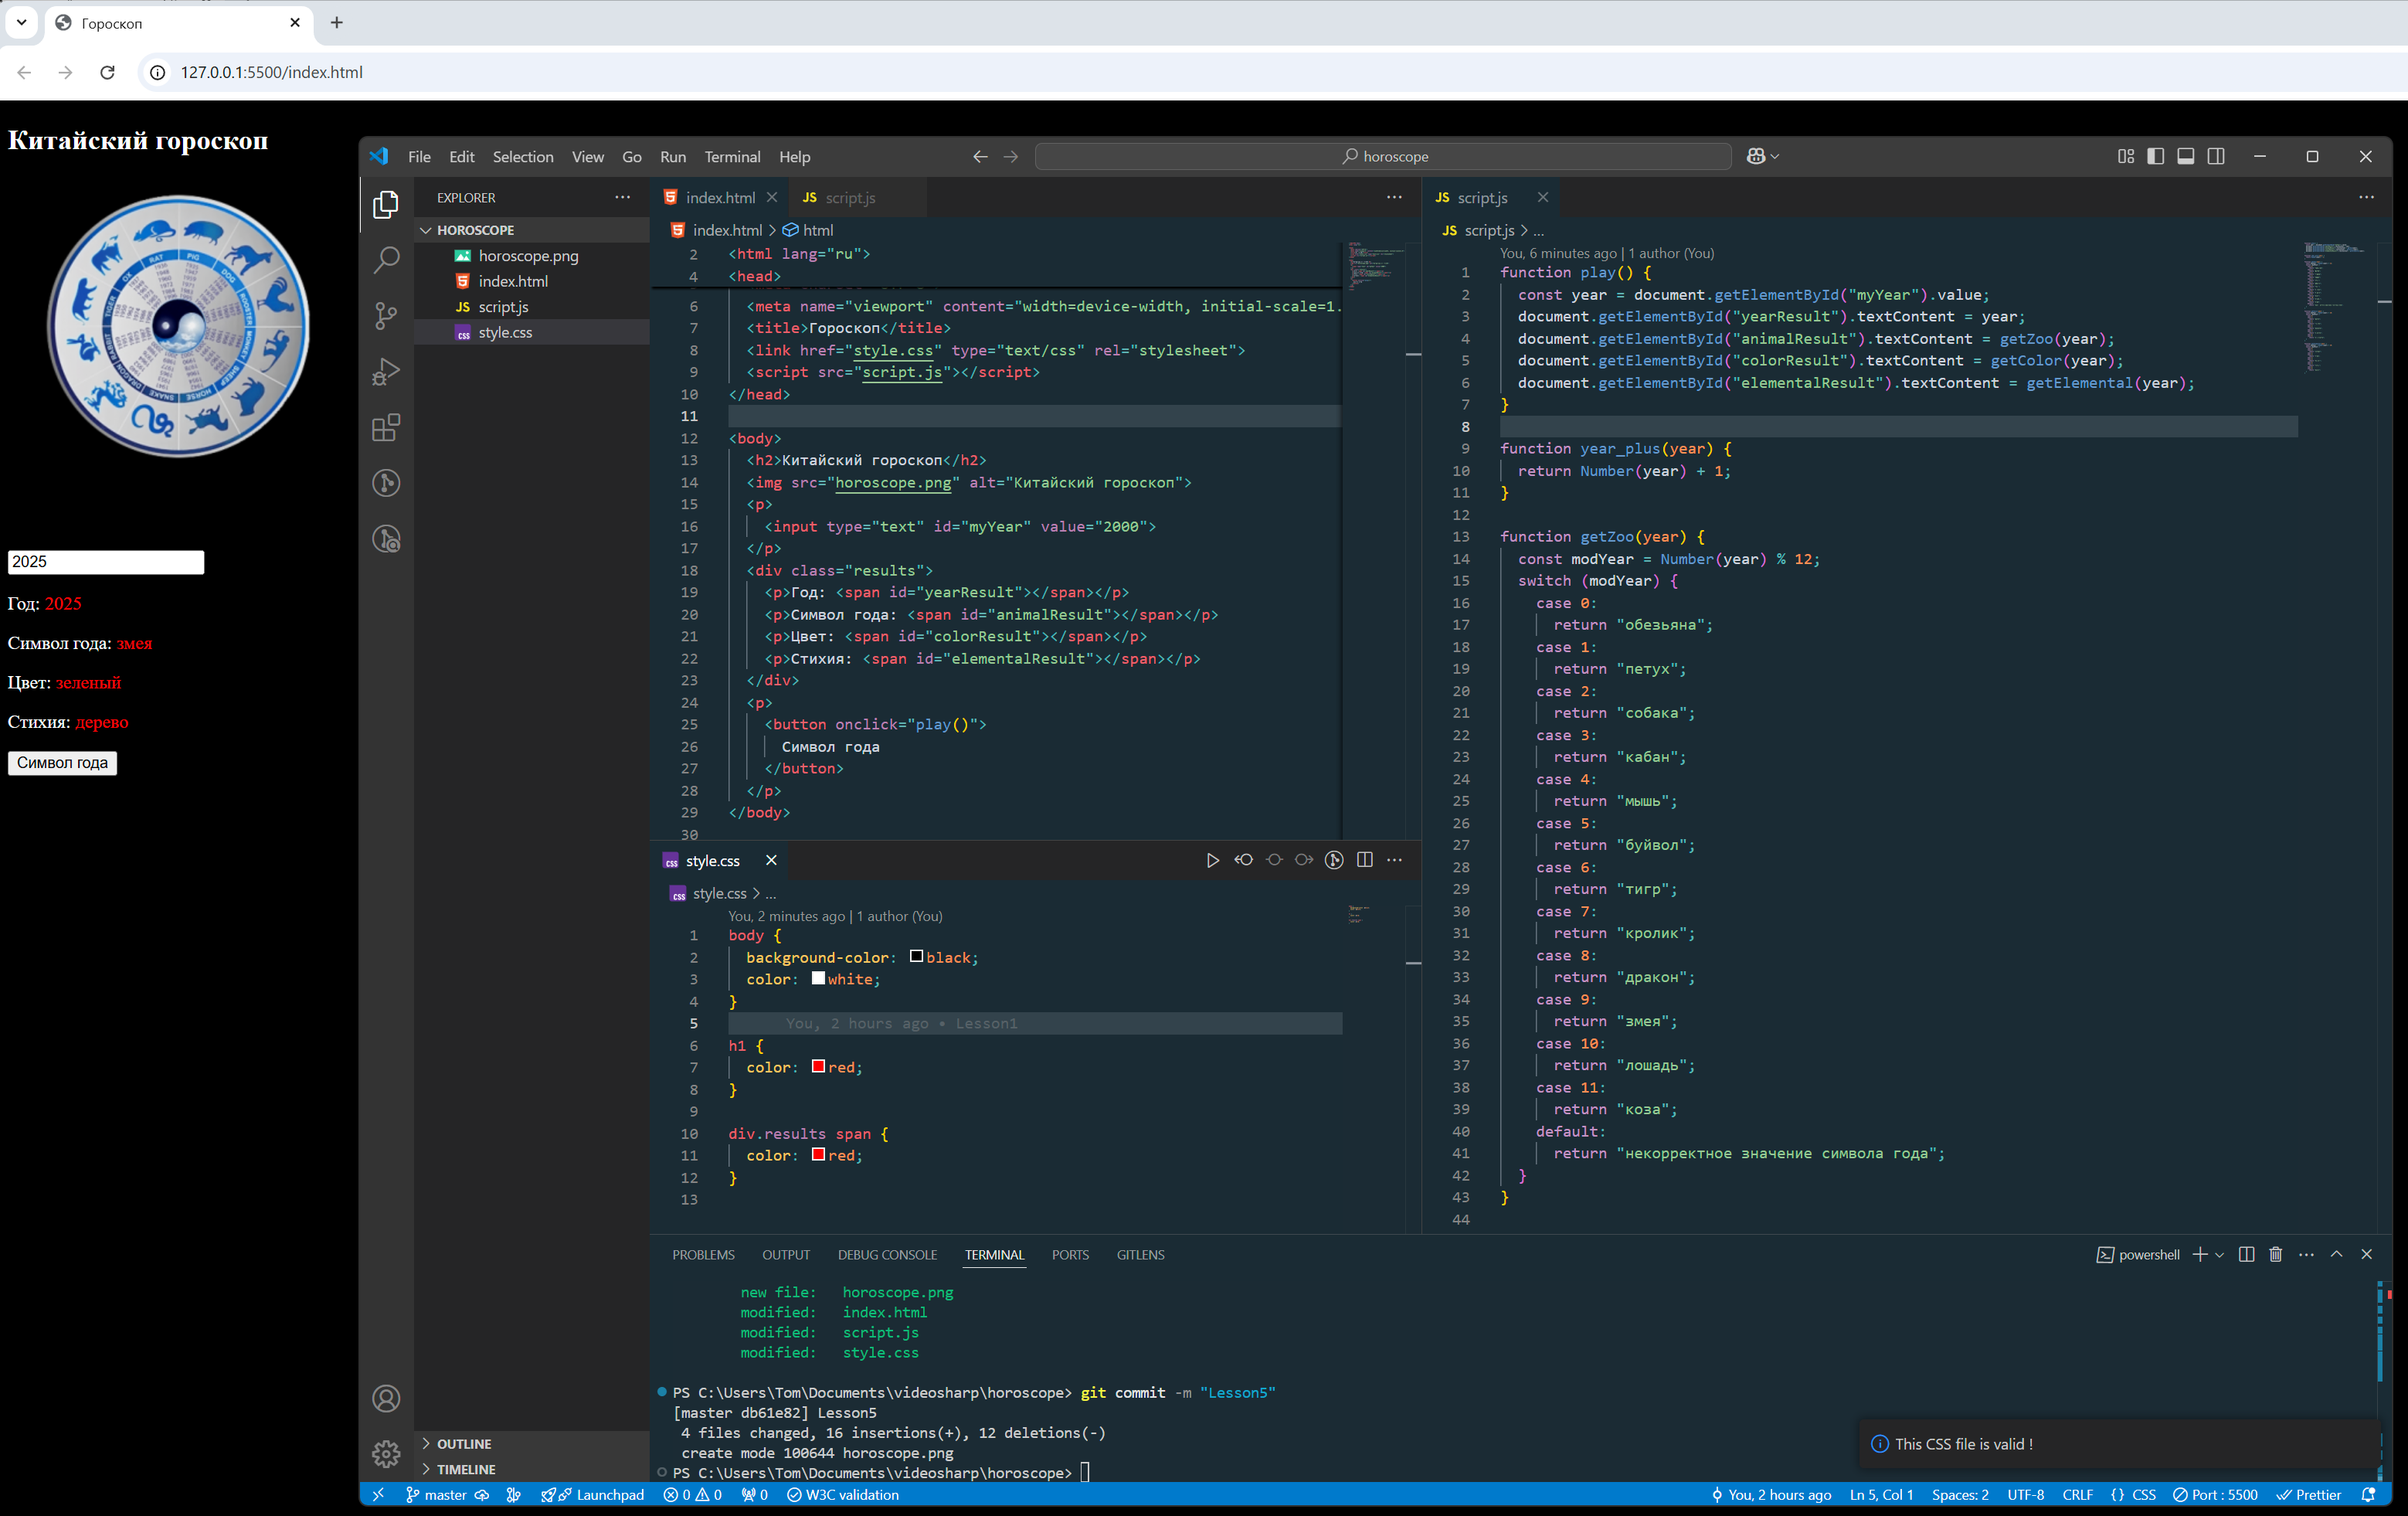This screenshot has height=1516, width=2408.
Task: Click the white color swatch in style.css
Action: 818,979
